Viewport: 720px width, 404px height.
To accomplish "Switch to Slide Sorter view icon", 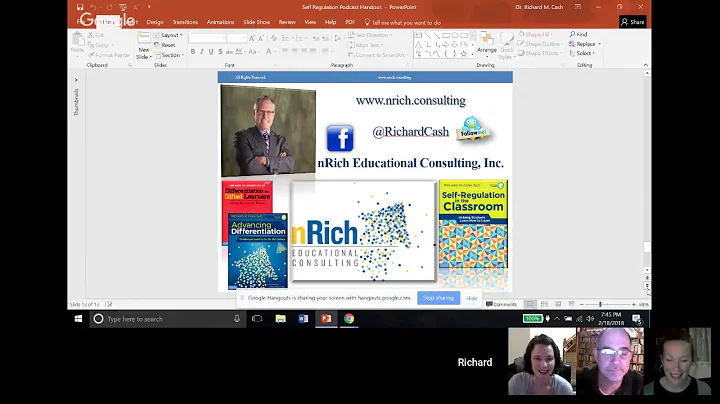I will [x=544, y=304].
